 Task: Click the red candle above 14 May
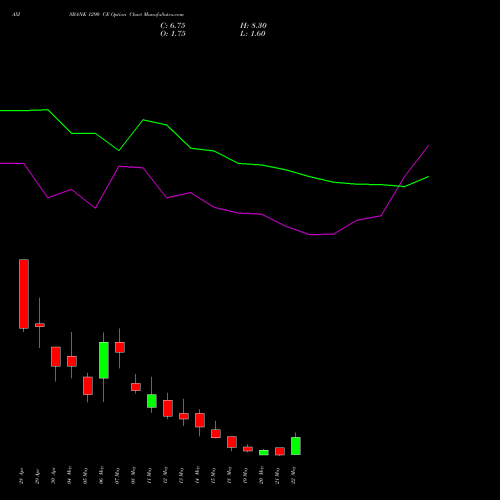(x=200, y=420)
